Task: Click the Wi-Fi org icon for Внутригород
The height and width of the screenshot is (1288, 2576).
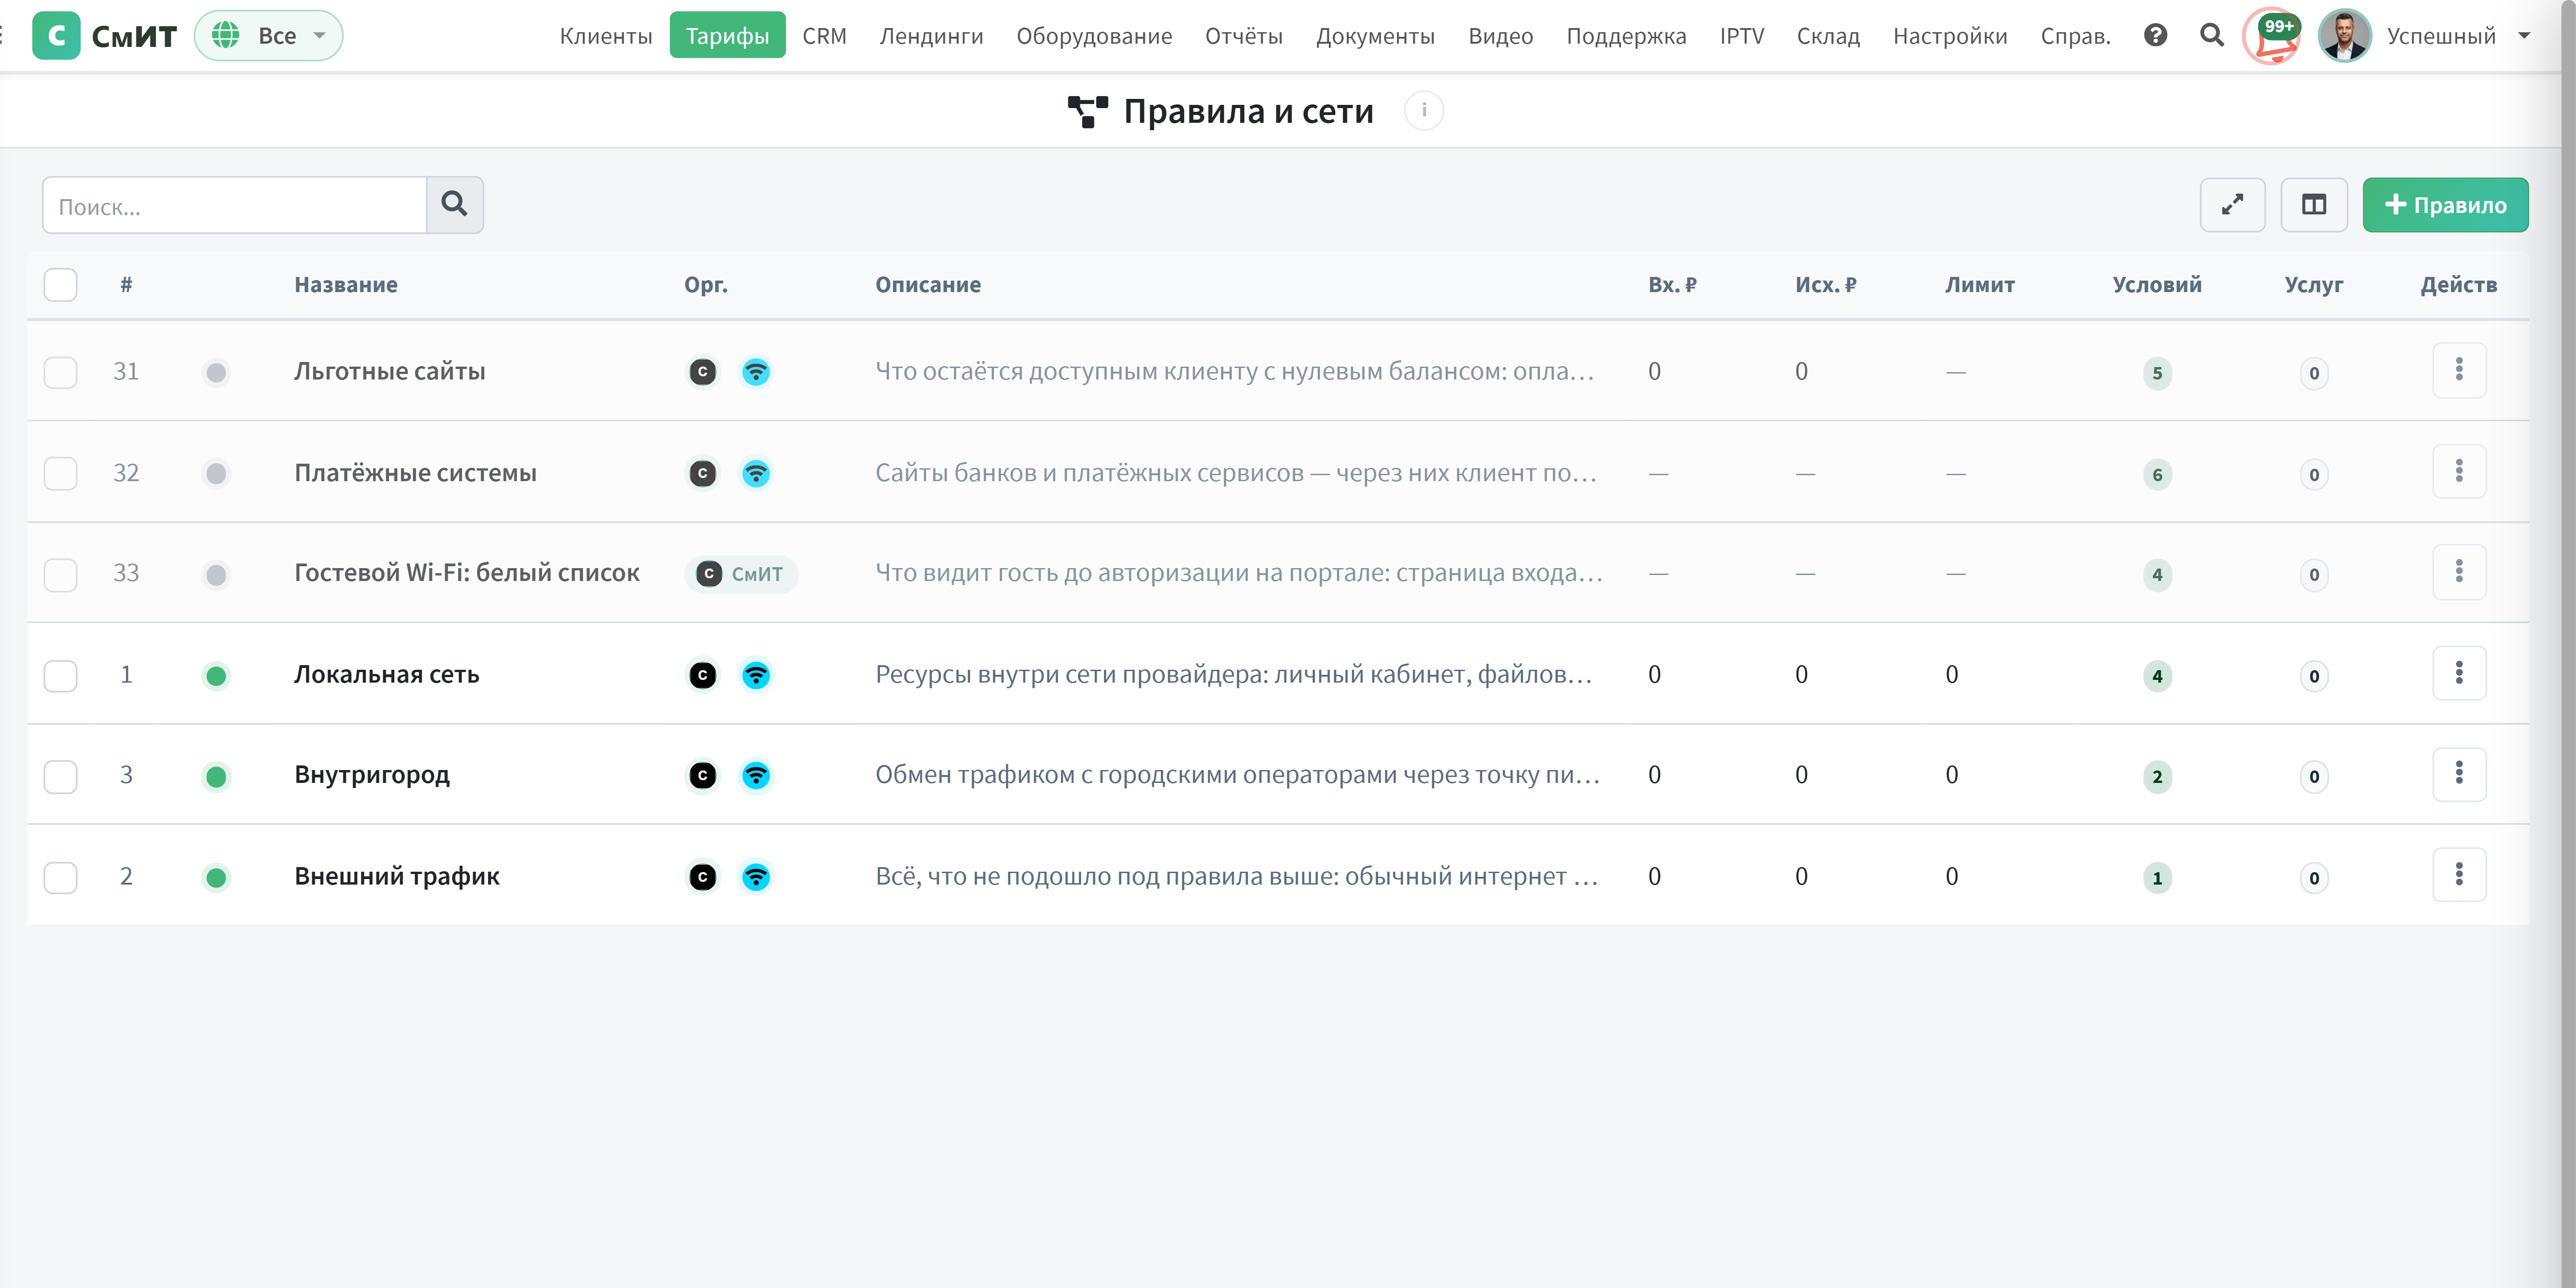Action: point(756,776)
